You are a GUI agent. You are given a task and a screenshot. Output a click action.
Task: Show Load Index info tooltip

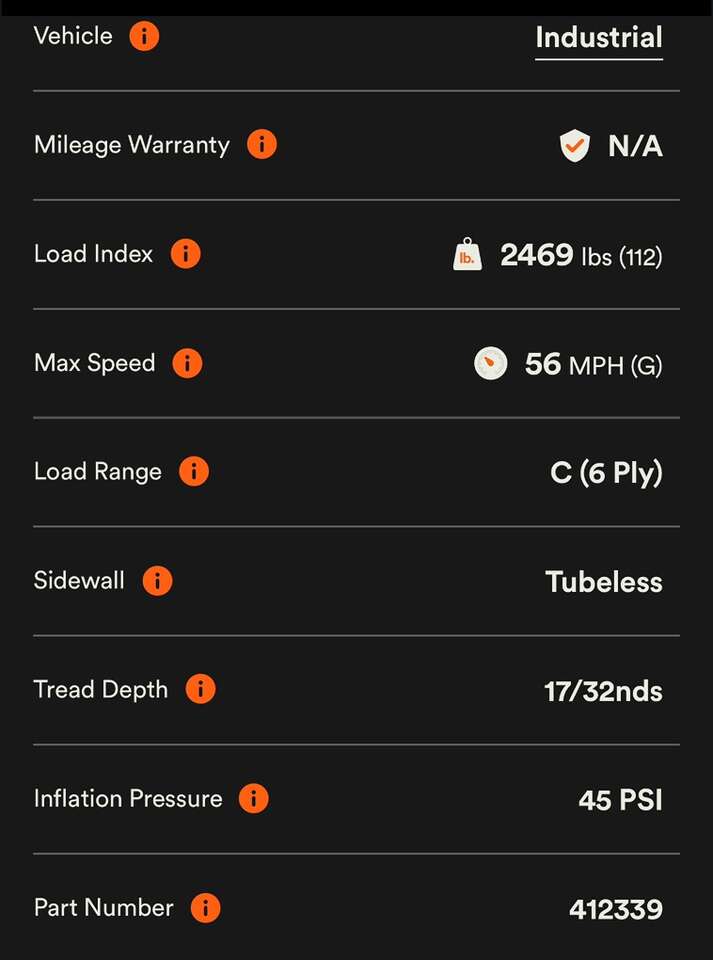185,254
